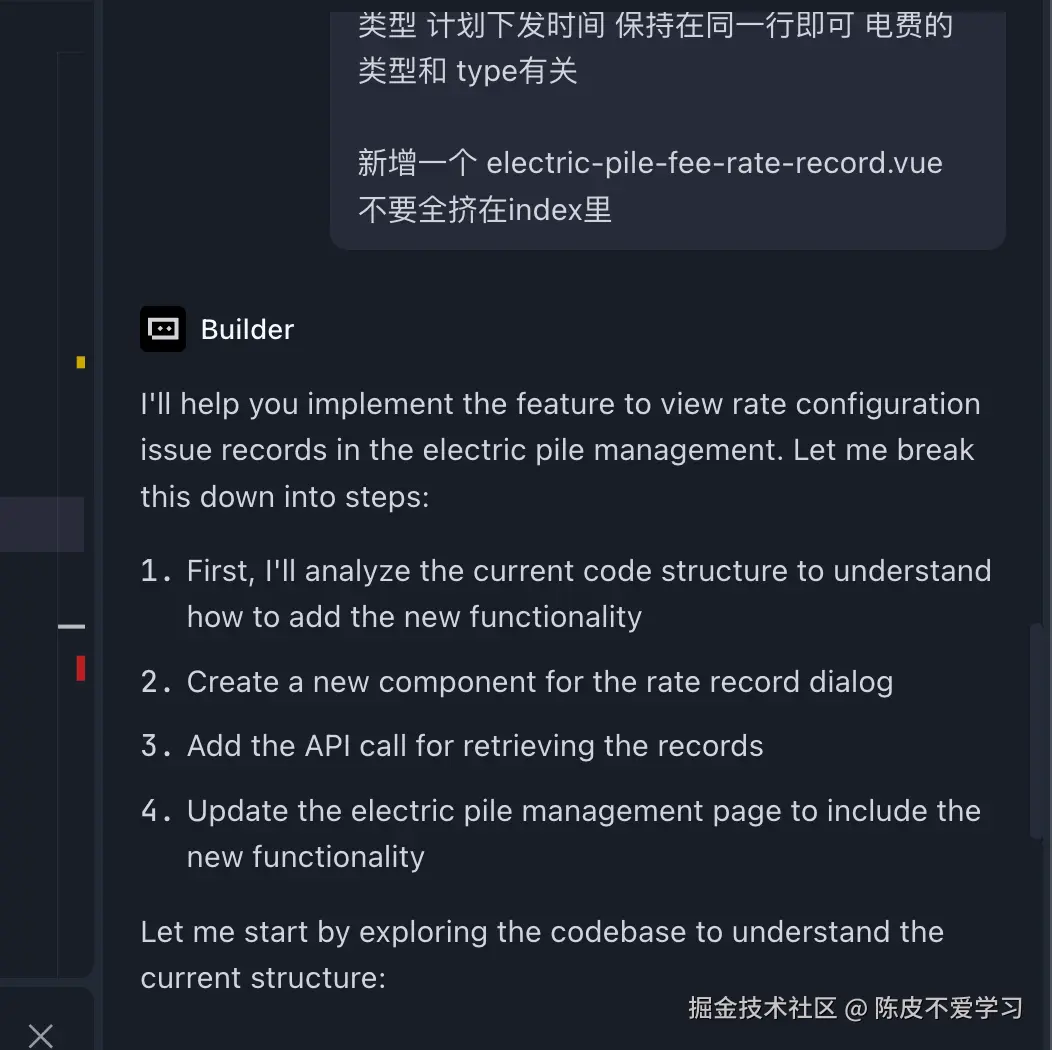This screenshot has height=1050, width=1052.
Task: Select the red marker in the left sidebar
Action: click(80, 668)
